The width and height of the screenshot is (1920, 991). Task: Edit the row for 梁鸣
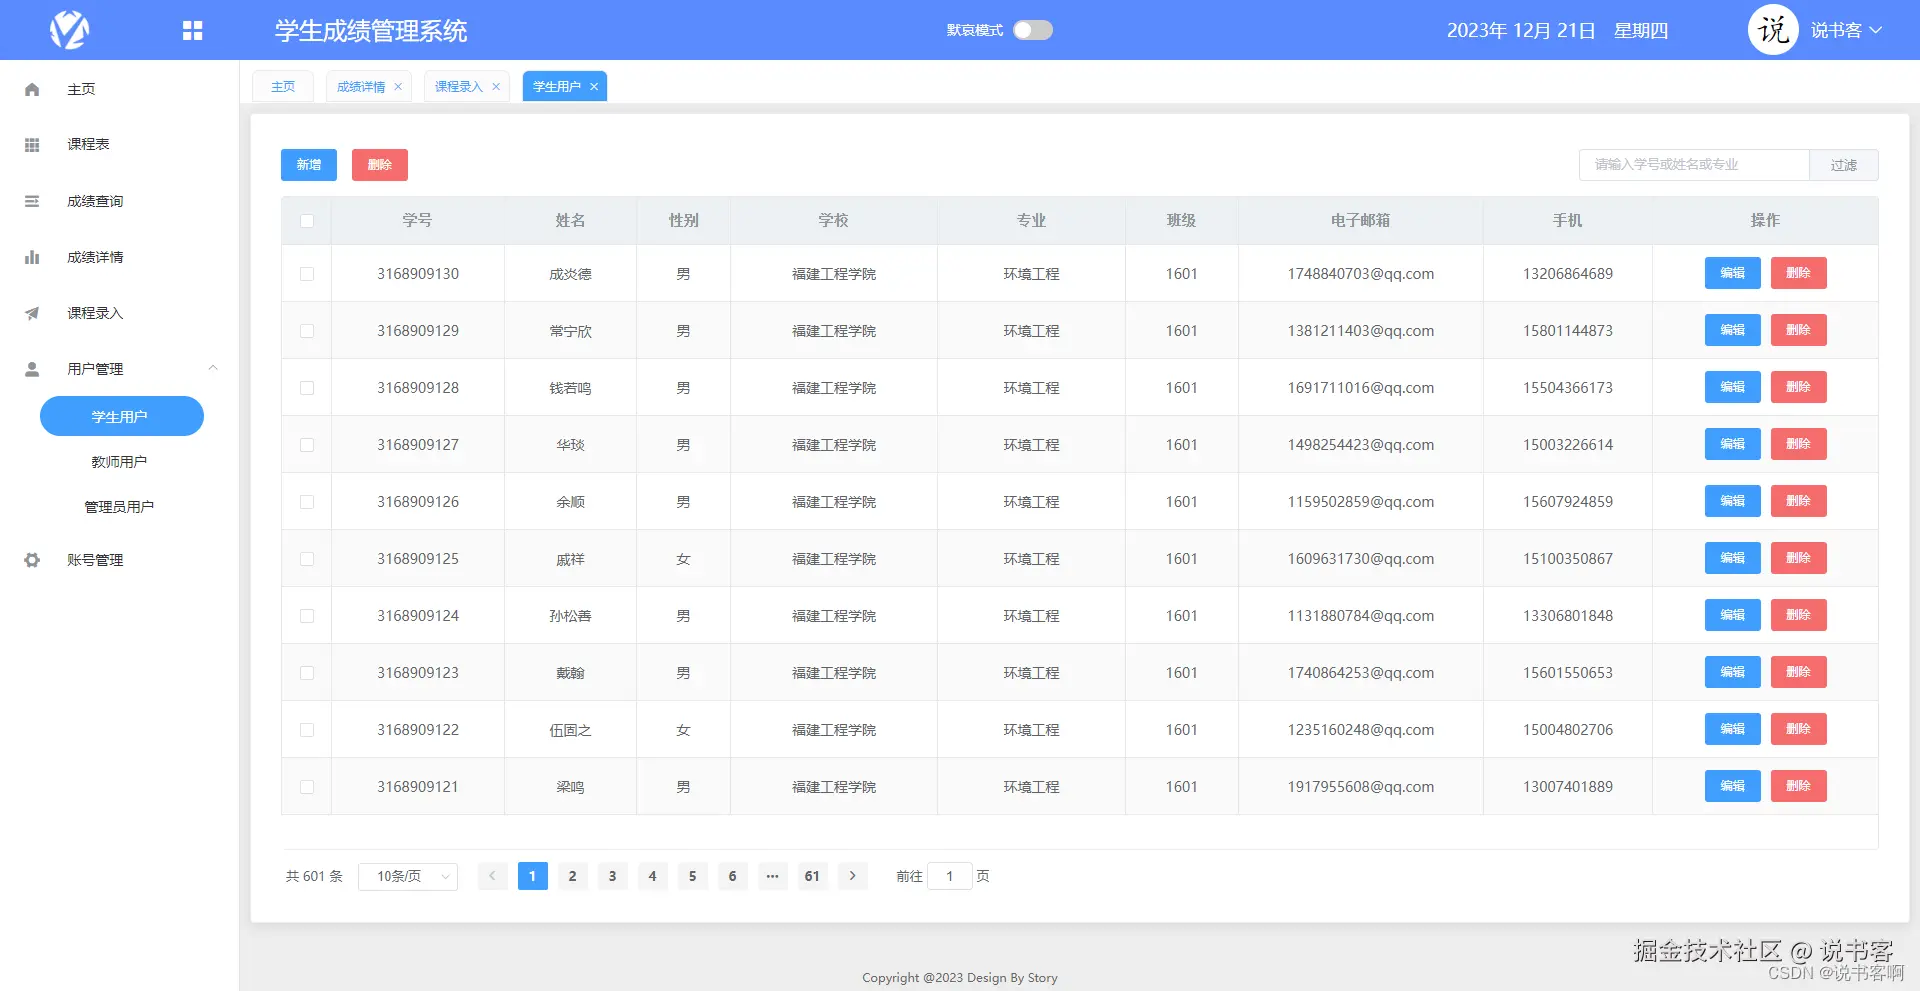(x=1733, y=786)
